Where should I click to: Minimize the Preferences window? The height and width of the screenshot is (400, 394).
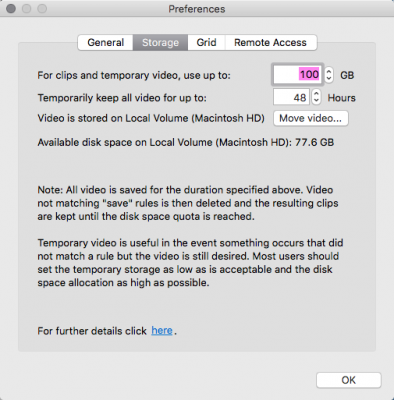coord(27,8)
